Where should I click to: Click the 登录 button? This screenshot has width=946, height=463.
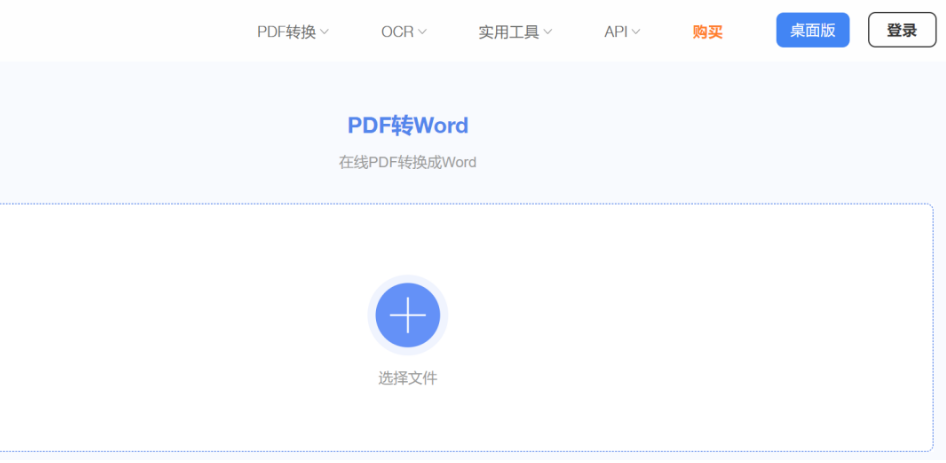(902, 30)
